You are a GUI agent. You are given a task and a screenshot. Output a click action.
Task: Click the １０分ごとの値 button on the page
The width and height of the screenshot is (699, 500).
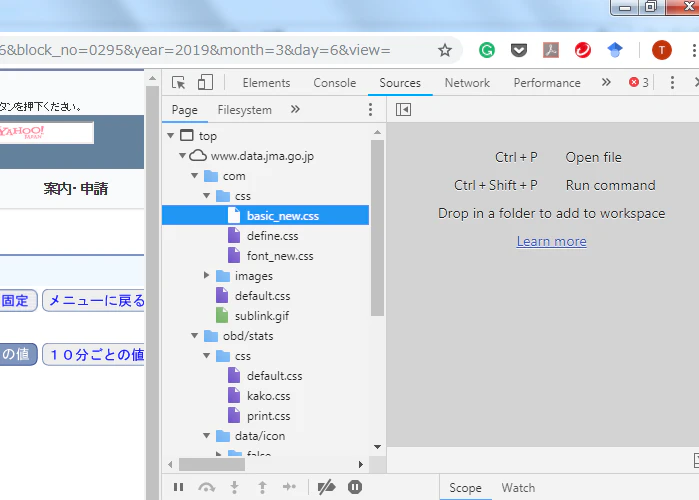[95, 355]
